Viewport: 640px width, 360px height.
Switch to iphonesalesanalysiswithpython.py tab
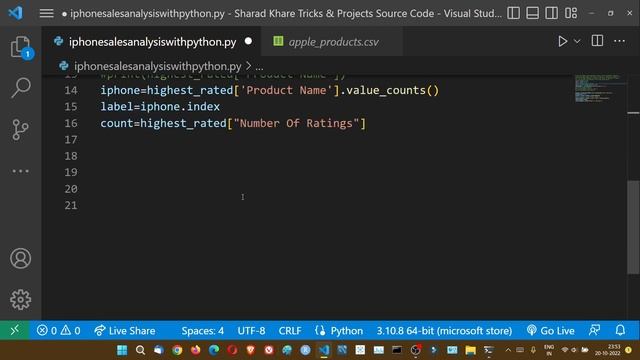pos(152,42)
